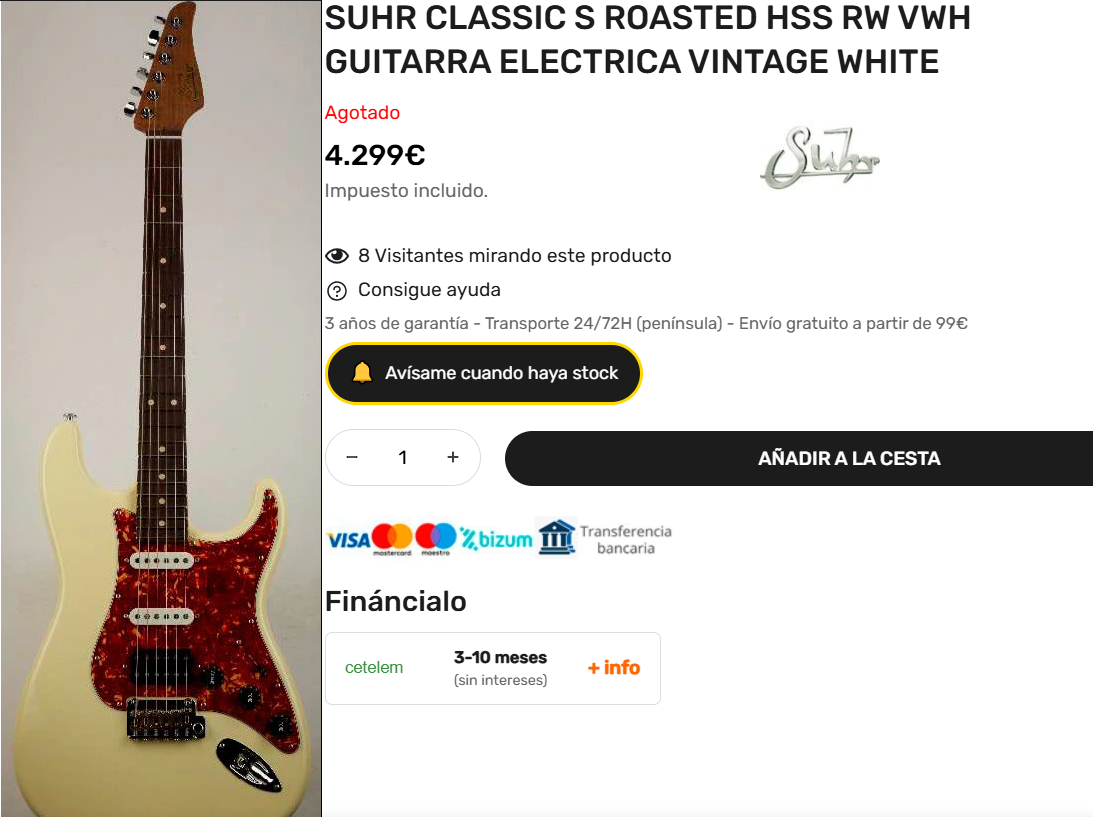1093x817 pixels.
Task: Open the Suhr guitar product image
Action: coord(161,408)
